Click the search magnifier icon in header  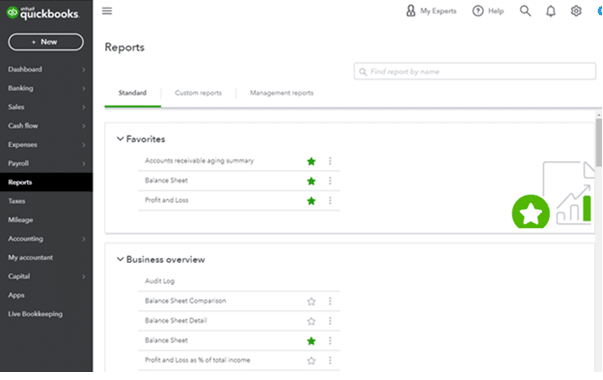(x=525, y=11)
